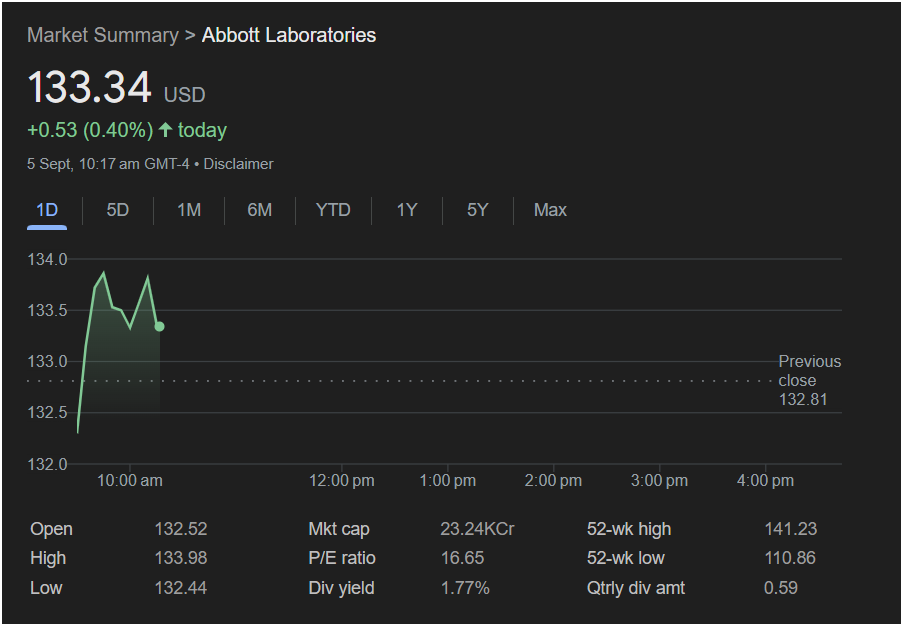
Task: Open the Disclaimer link
Action: 238,164
